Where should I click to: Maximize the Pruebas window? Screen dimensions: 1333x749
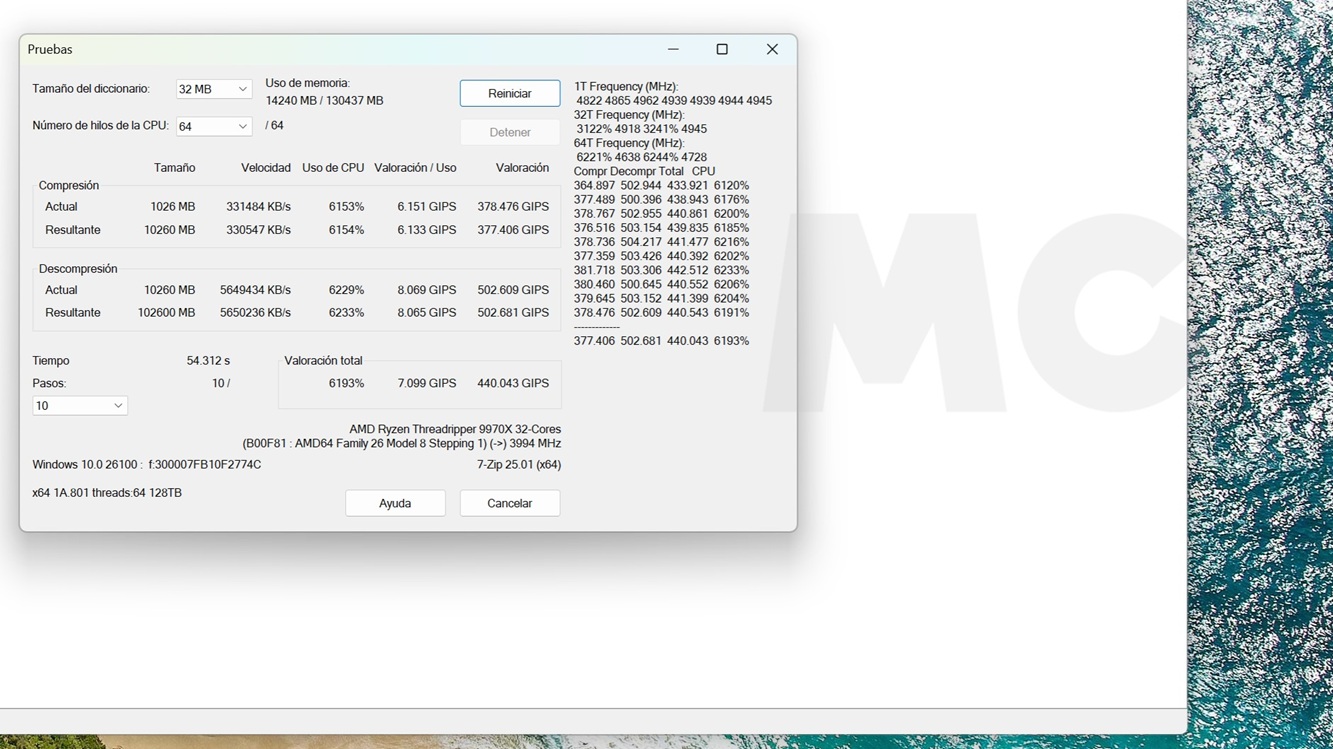tap(722, 49)
